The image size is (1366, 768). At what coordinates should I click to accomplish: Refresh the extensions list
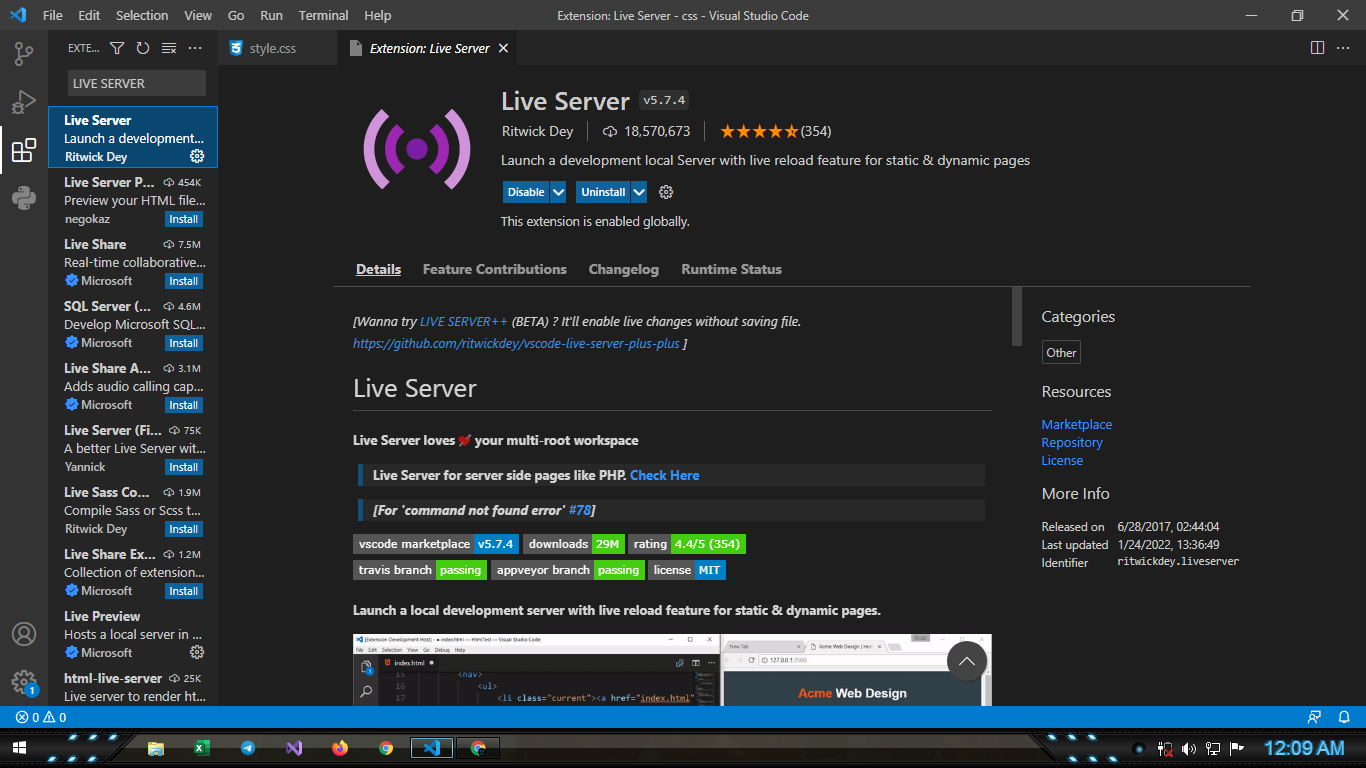point(143,48)
